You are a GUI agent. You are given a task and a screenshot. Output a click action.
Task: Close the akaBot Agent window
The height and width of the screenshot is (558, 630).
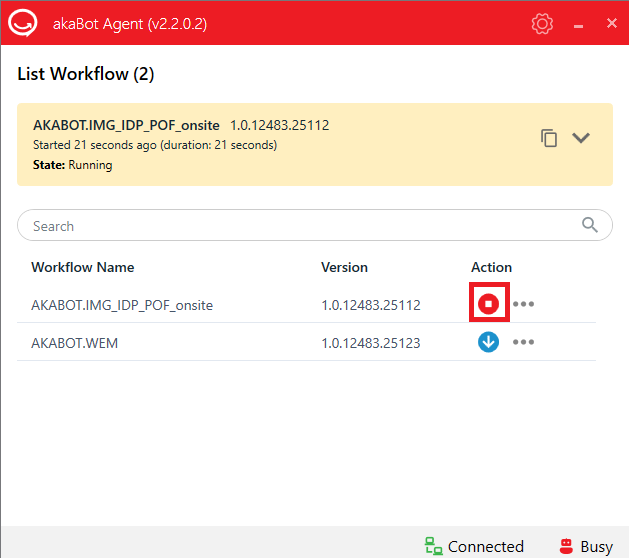[612, 23]
